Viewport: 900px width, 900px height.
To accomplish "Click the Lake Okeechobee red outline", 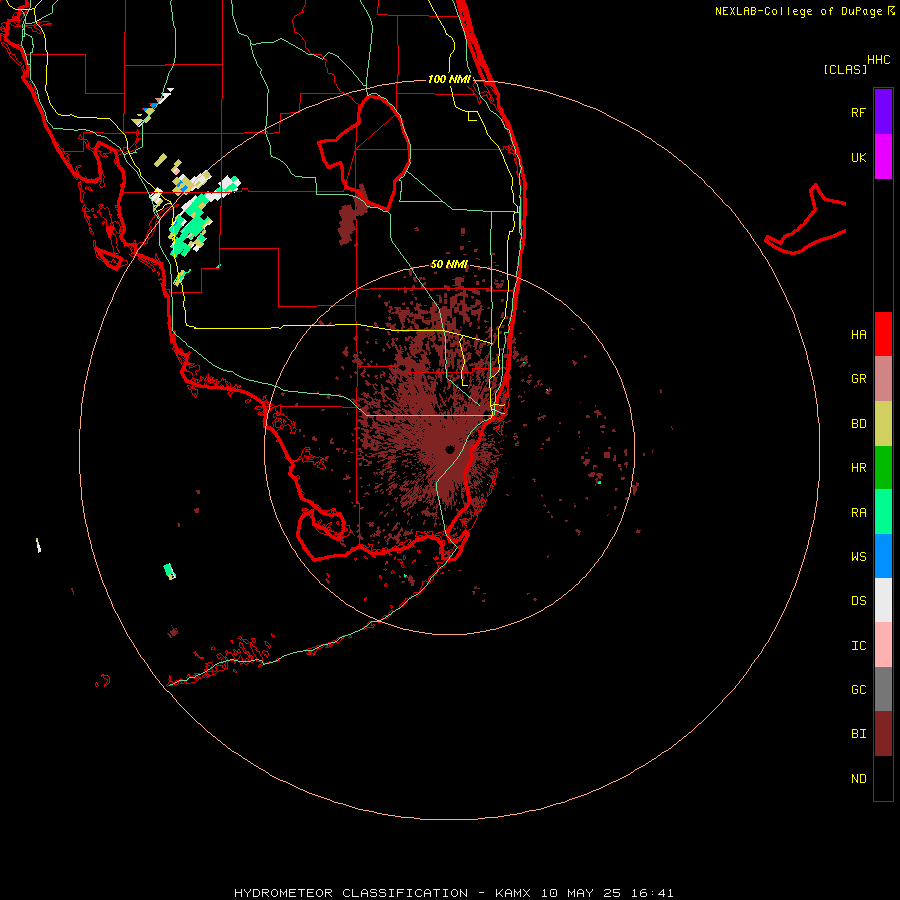I will click(364, 152).
